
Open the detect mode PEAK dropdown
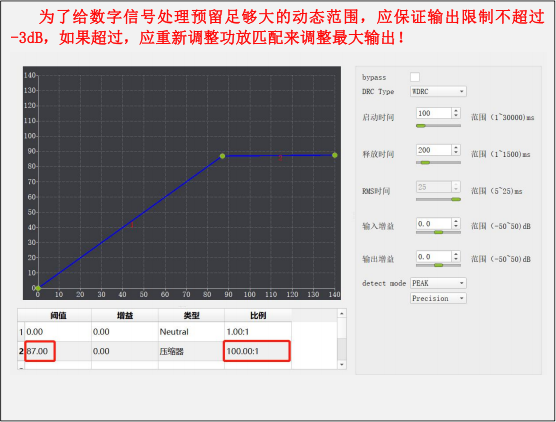tap(438, 283)
